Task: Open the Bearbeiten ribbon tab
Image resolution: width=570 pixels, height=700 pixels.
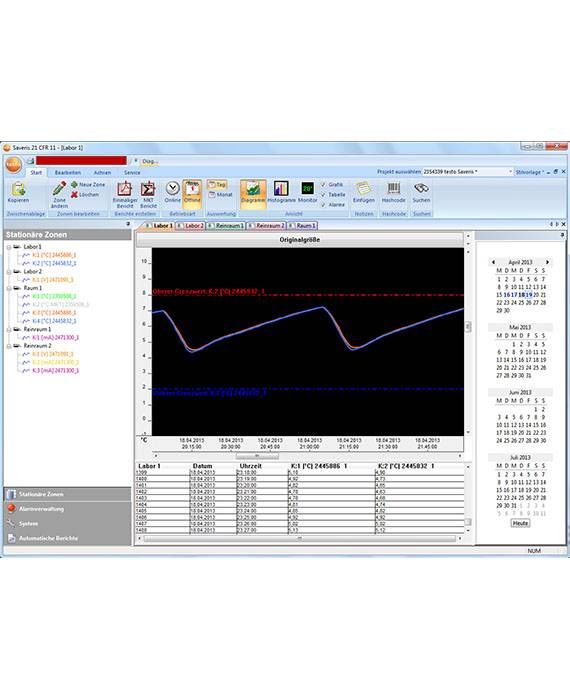Action: (68, 172)
